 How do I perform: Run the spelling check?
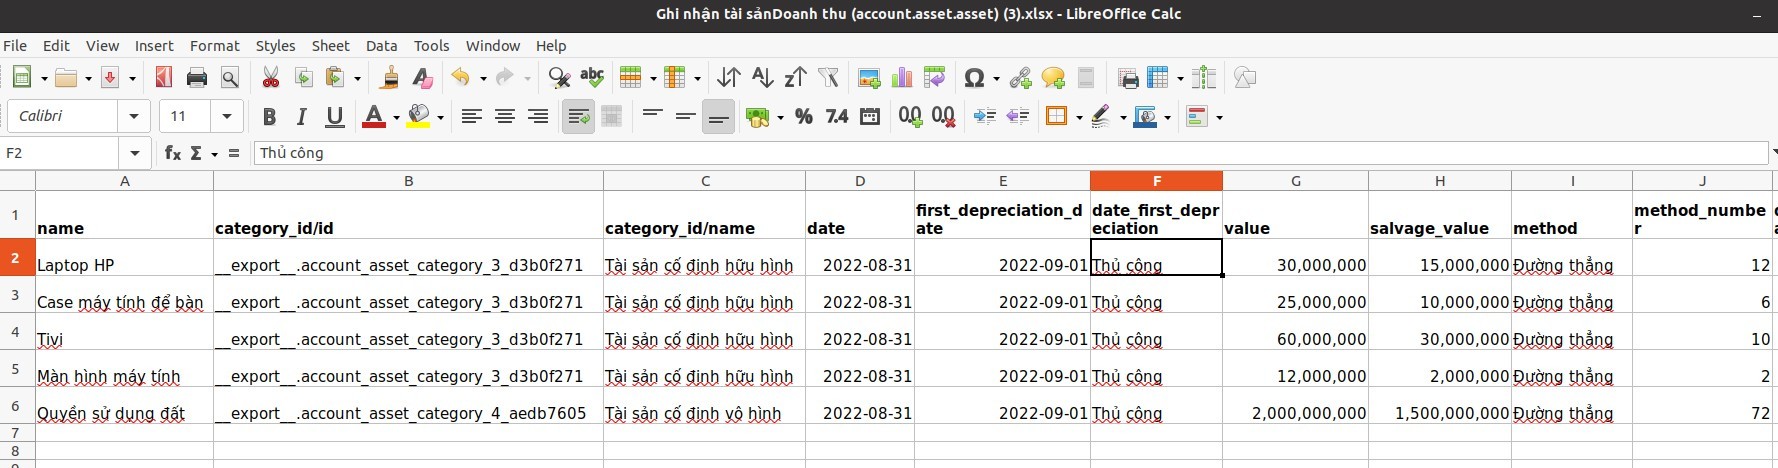coord(592,78)
